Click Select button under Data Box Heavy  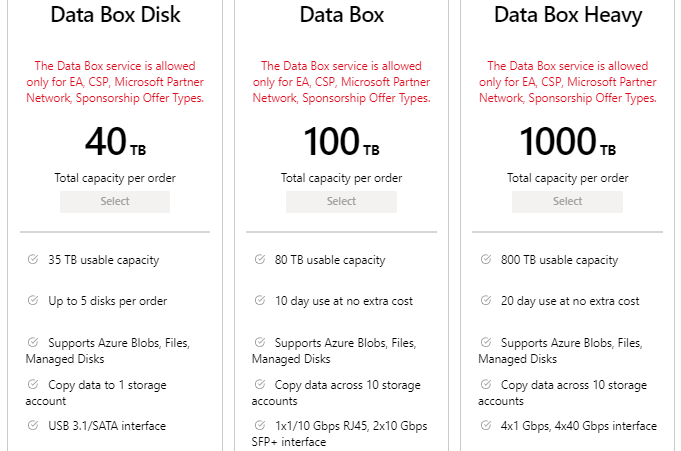[x=567, y=202]
